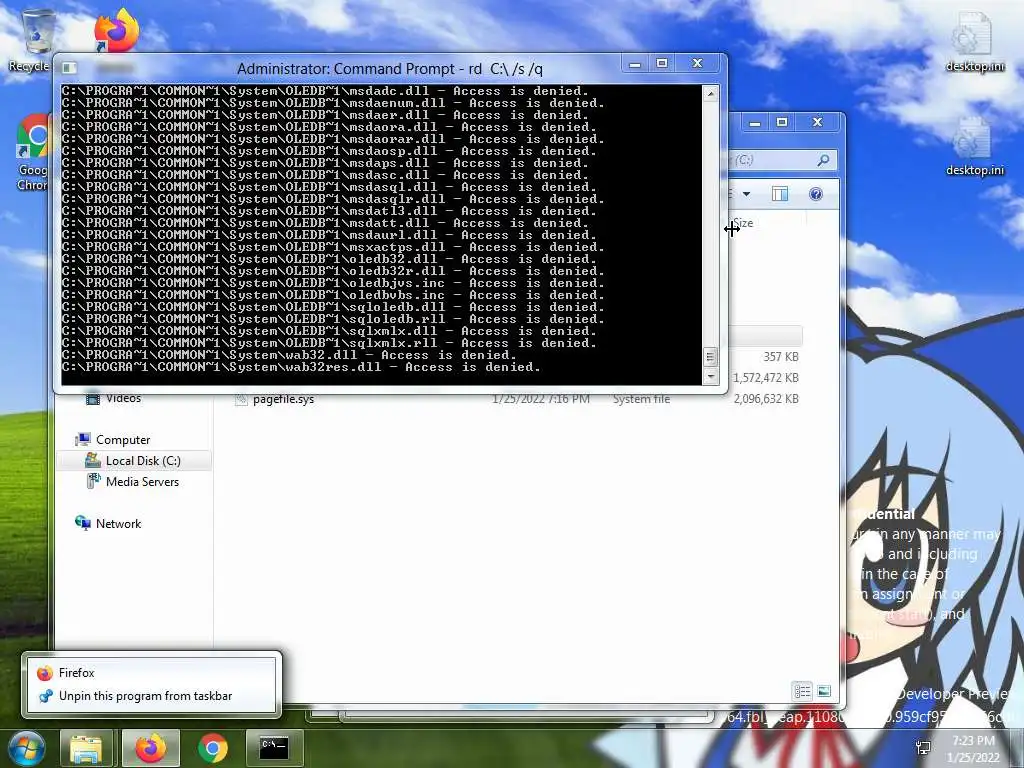The image size is (1024, 768).
Task: Click the 1,572,472 KB size value
Action: (765, 377)
